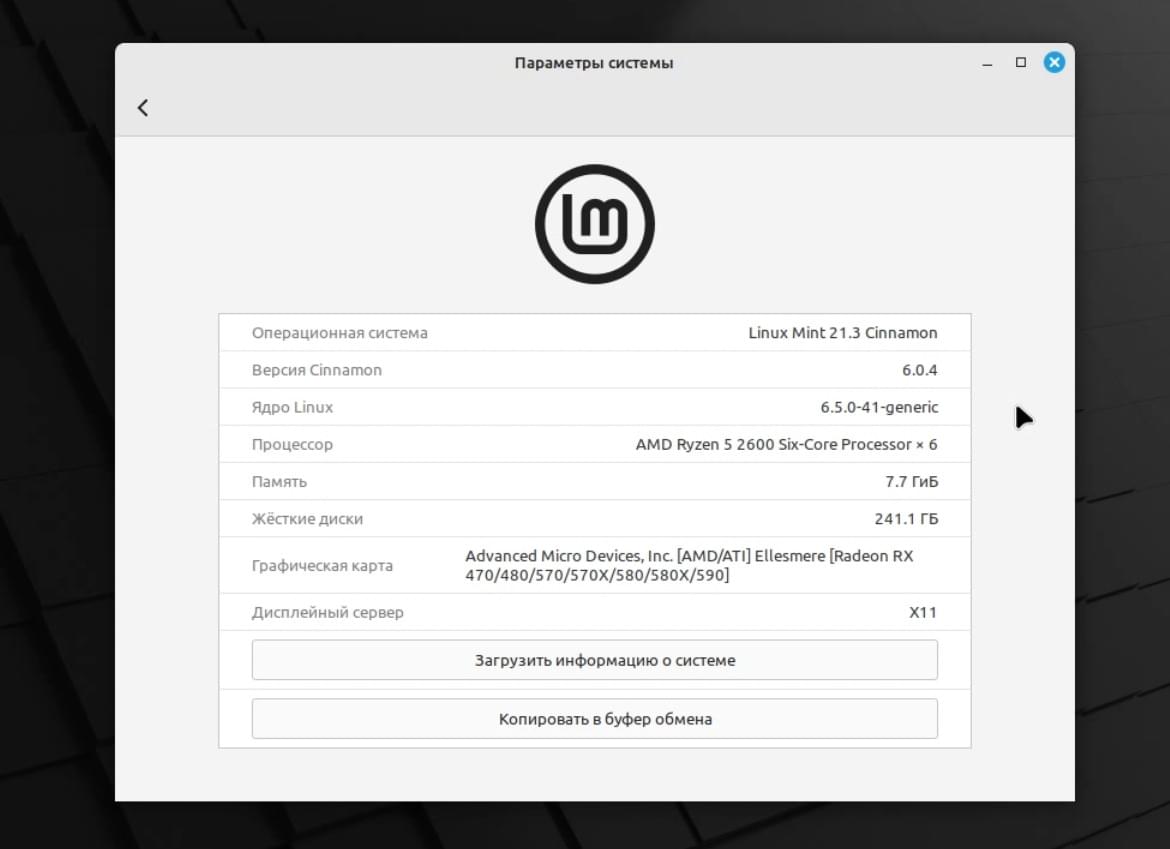Click the Загрузить информацию о системе button

[595, 660]
